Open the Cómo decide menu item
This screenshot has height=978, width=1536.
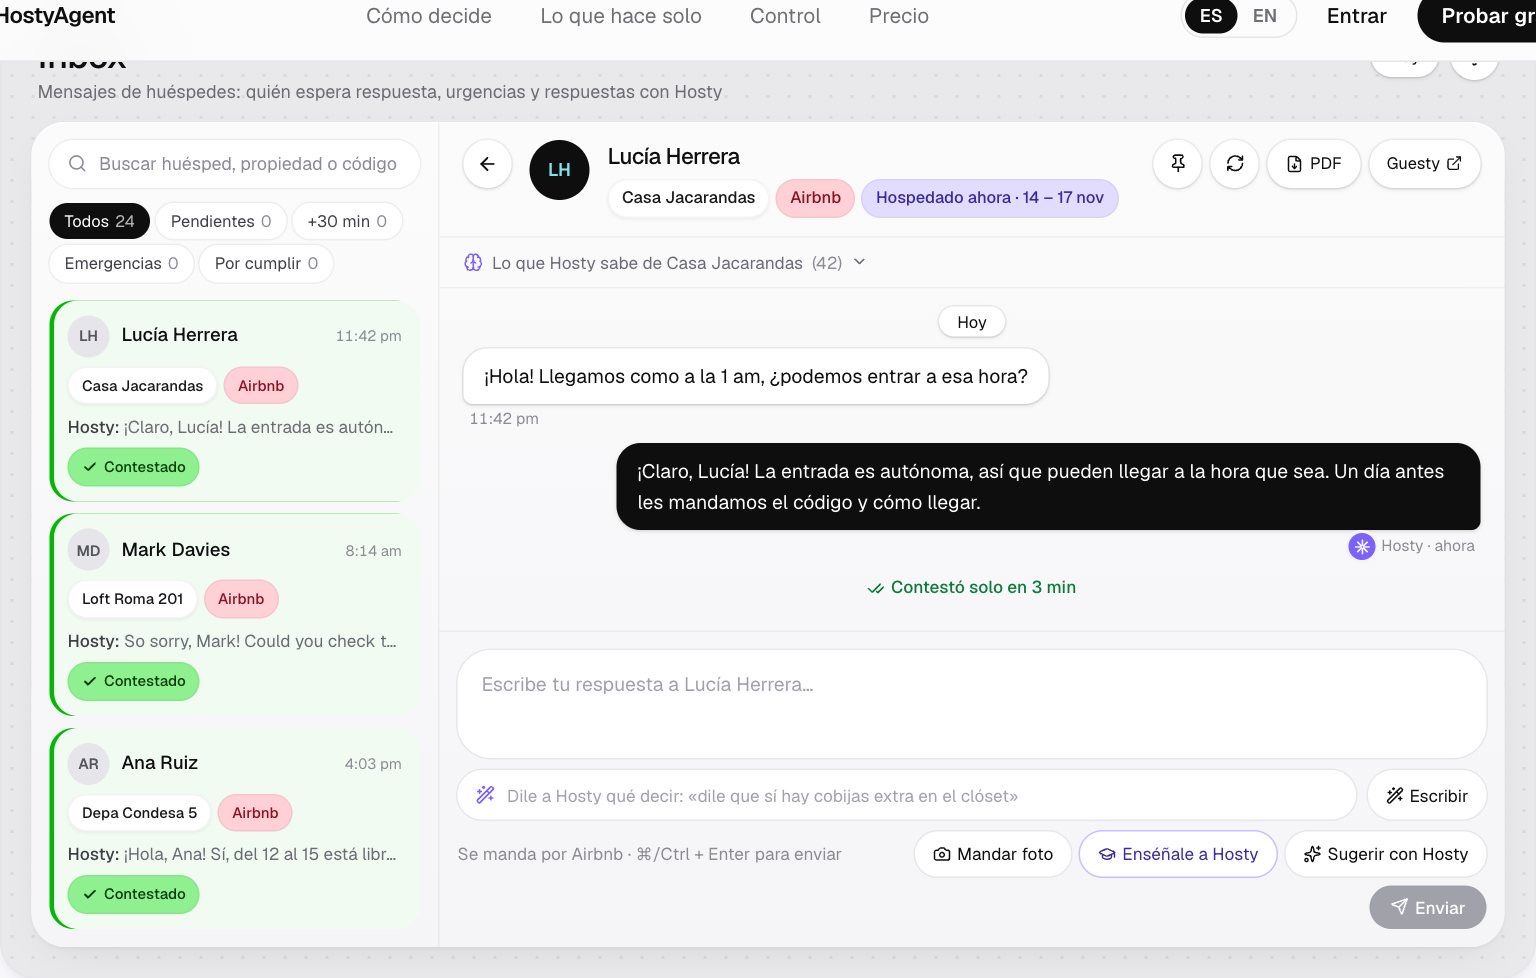(429, 16)
